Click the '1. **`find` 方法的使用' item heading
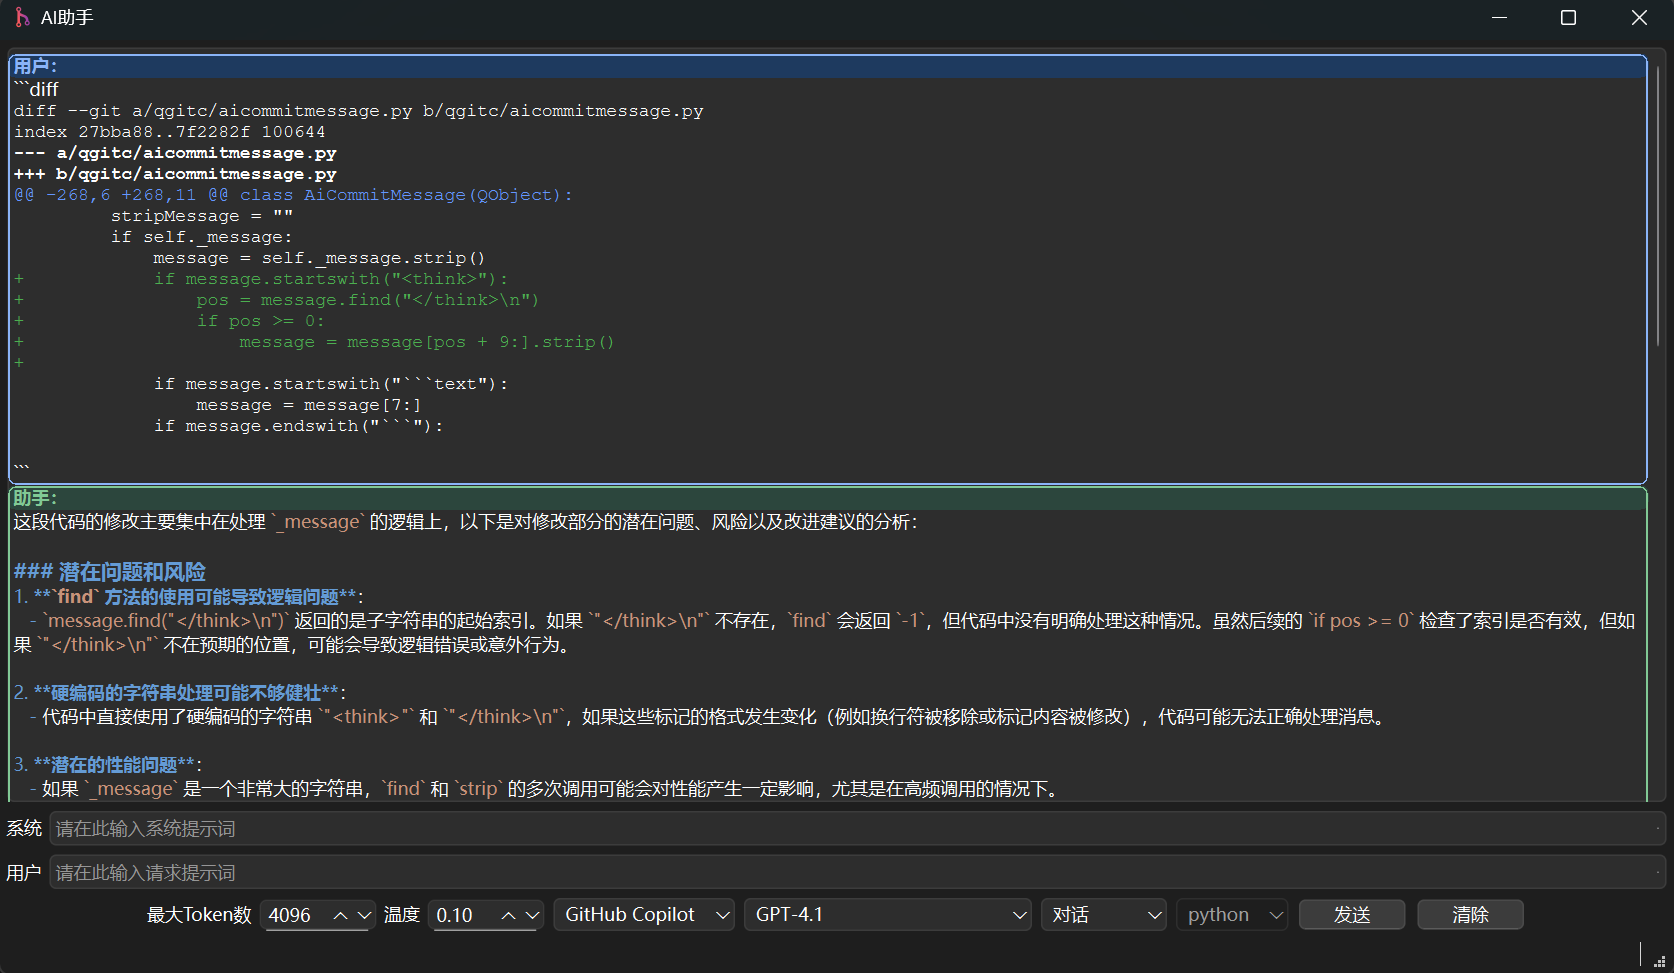 tap(189, 597)
